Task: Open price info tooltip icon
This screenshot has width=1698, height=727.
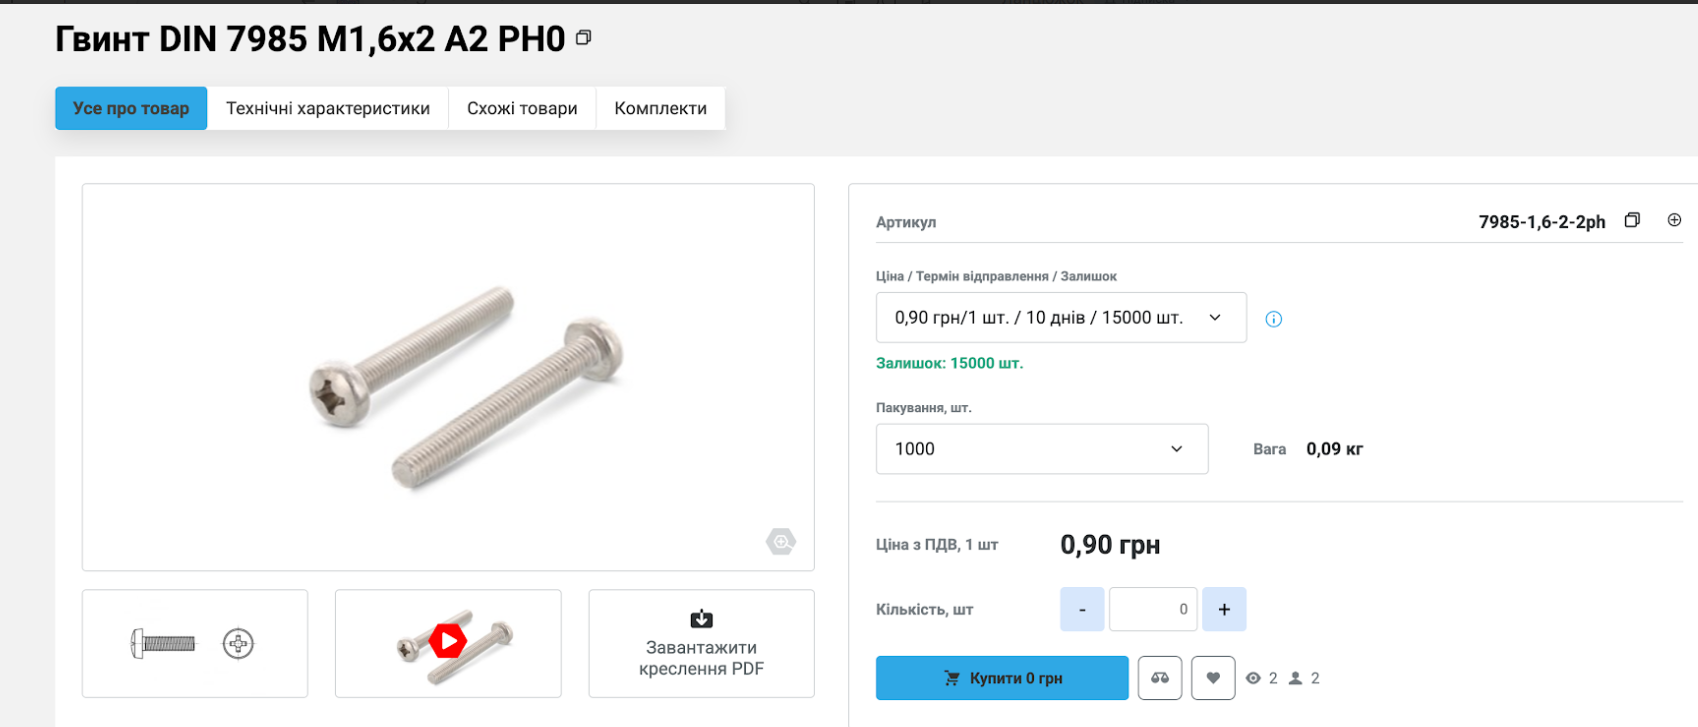Action: pos(1273,319)
